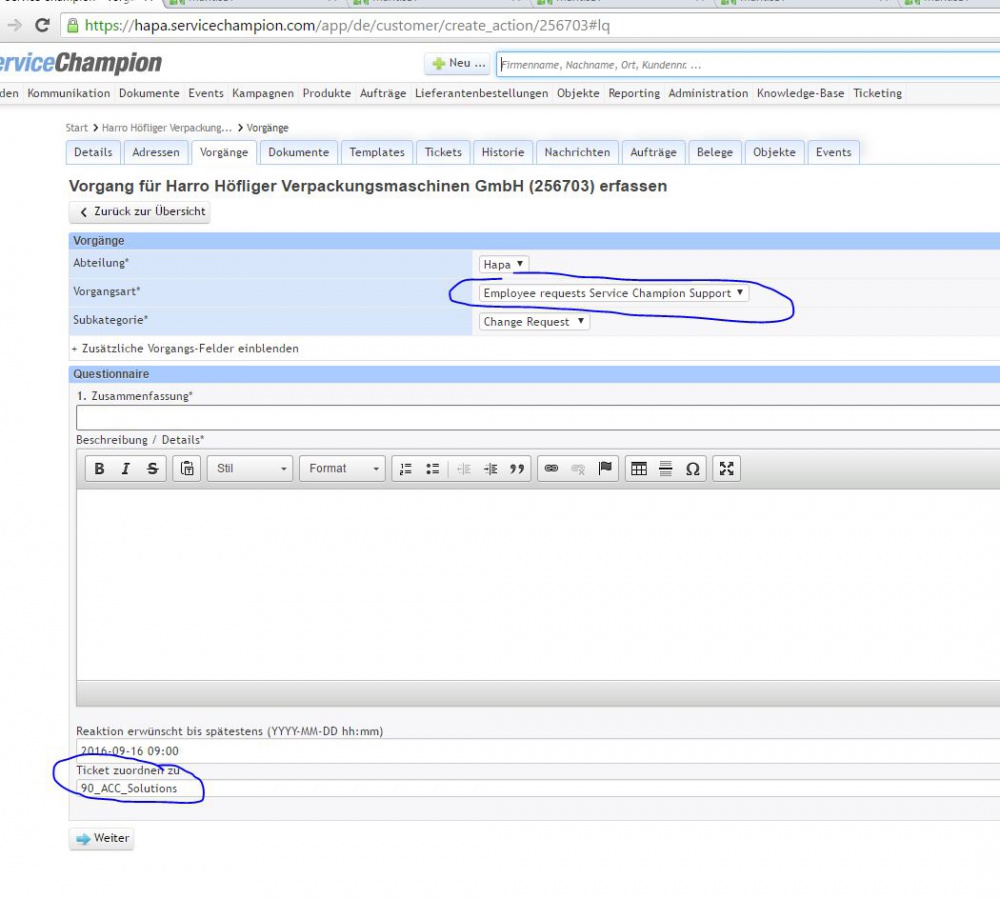Increase the indent in the editor
The image size is (1000, 899).
click(x=490, y=469)
